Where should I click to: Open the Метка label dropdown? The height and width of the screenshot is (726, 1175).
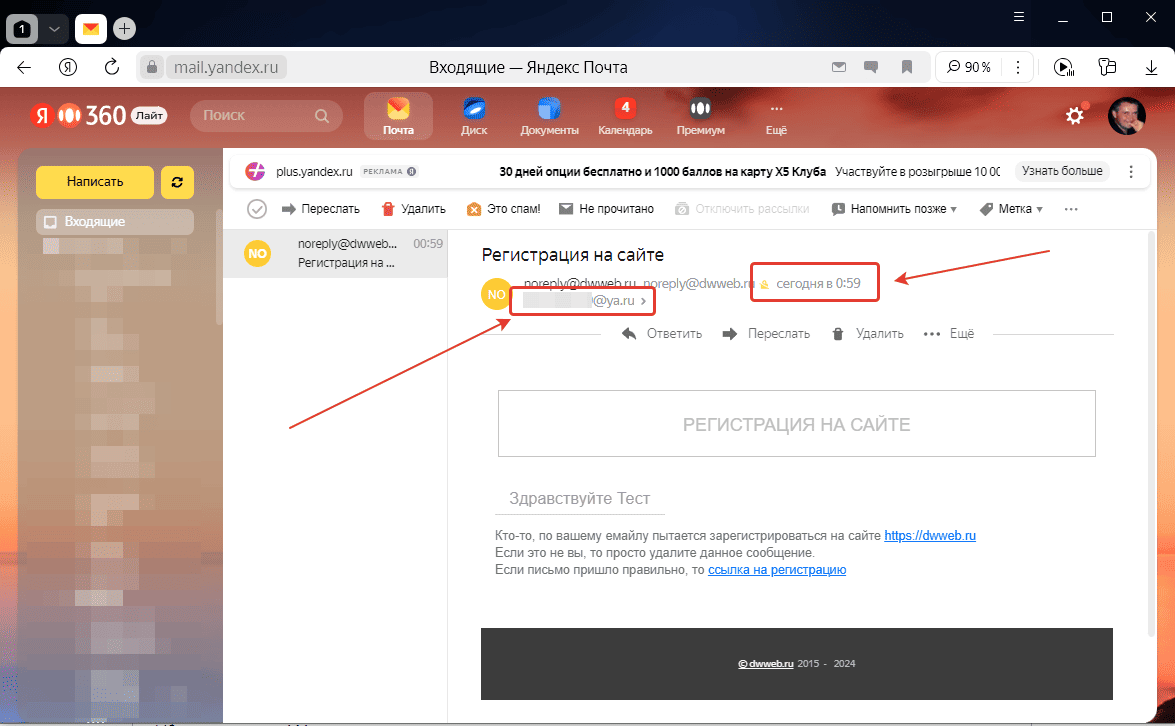[x=1012, y=209]
